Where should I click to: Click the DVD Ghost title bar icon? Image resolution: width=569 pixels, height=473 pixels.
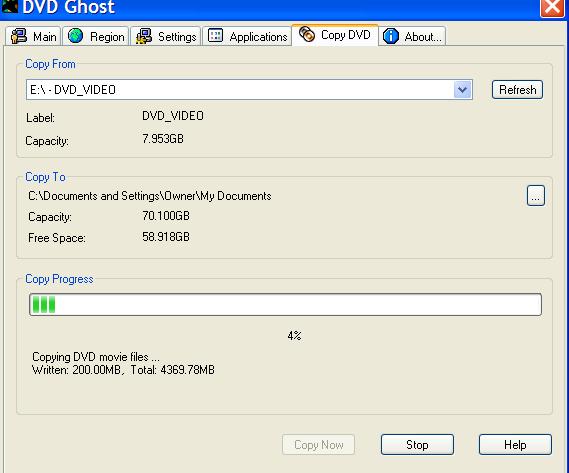coord(9,6)
